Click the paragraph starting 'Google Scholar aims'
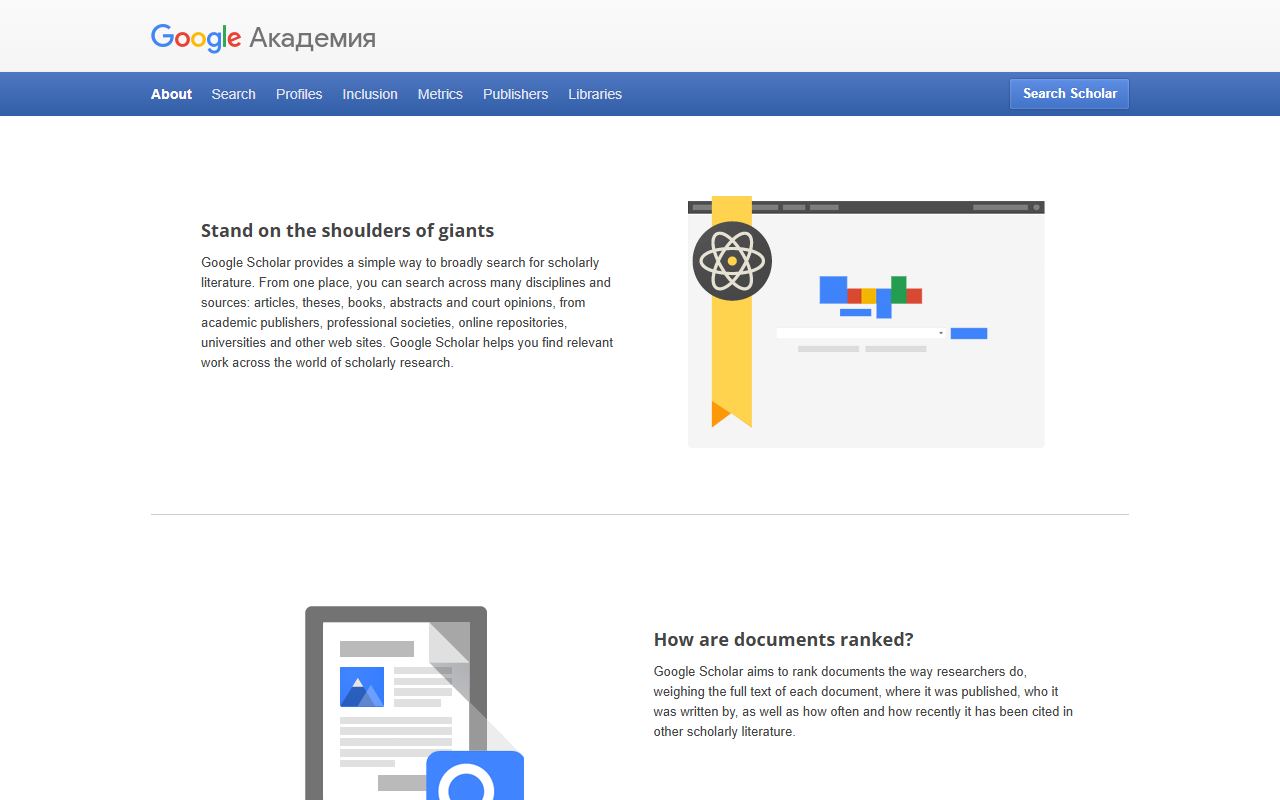The width and height of the screenshot is (1280, 800). 863,701
